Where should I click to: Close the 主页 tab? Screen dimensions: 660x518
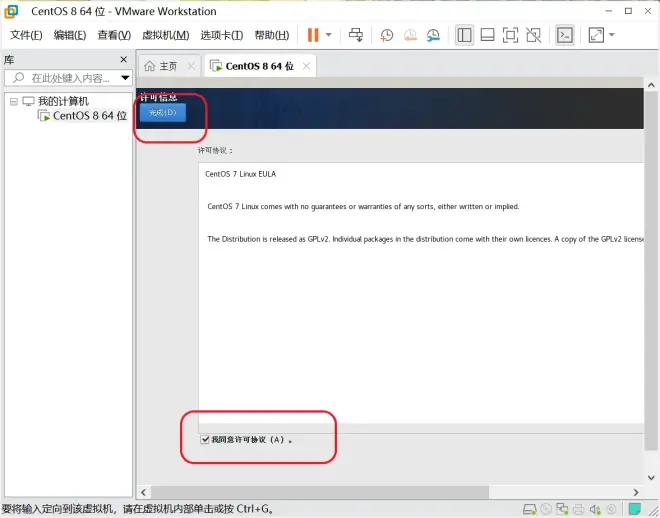191,66
